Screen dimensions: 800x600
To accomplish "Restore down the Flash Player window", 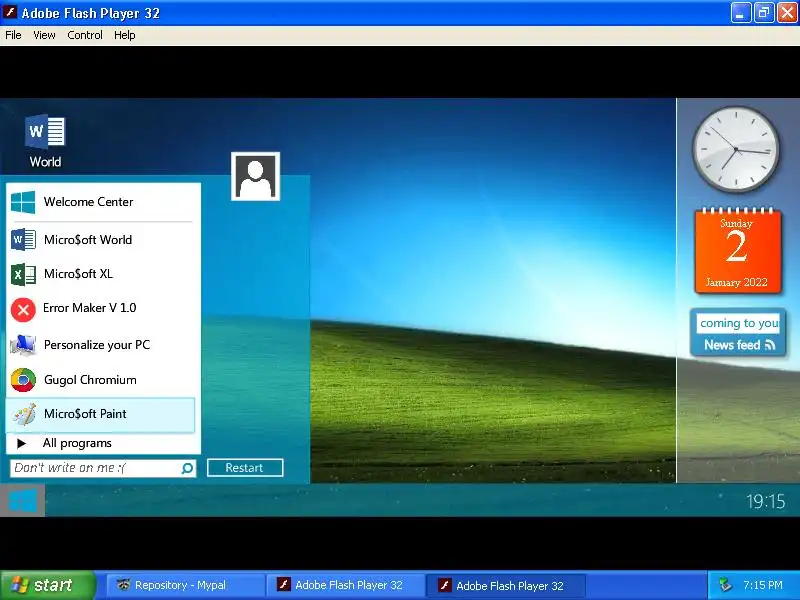I will click(764, 13).
